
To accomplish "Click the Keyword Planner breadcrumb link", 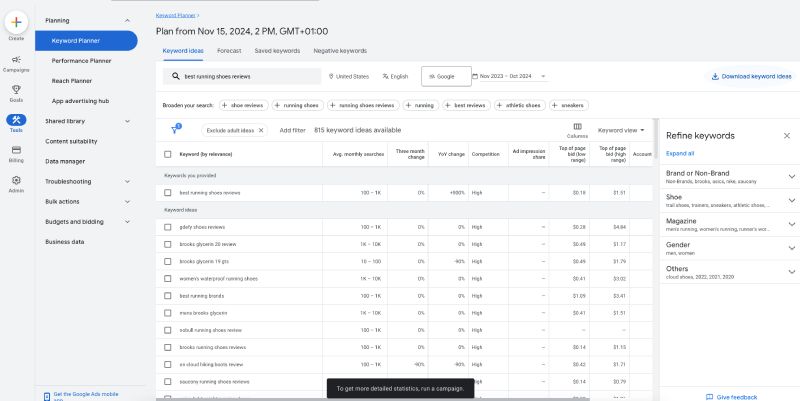I will [x=176, y=16].
